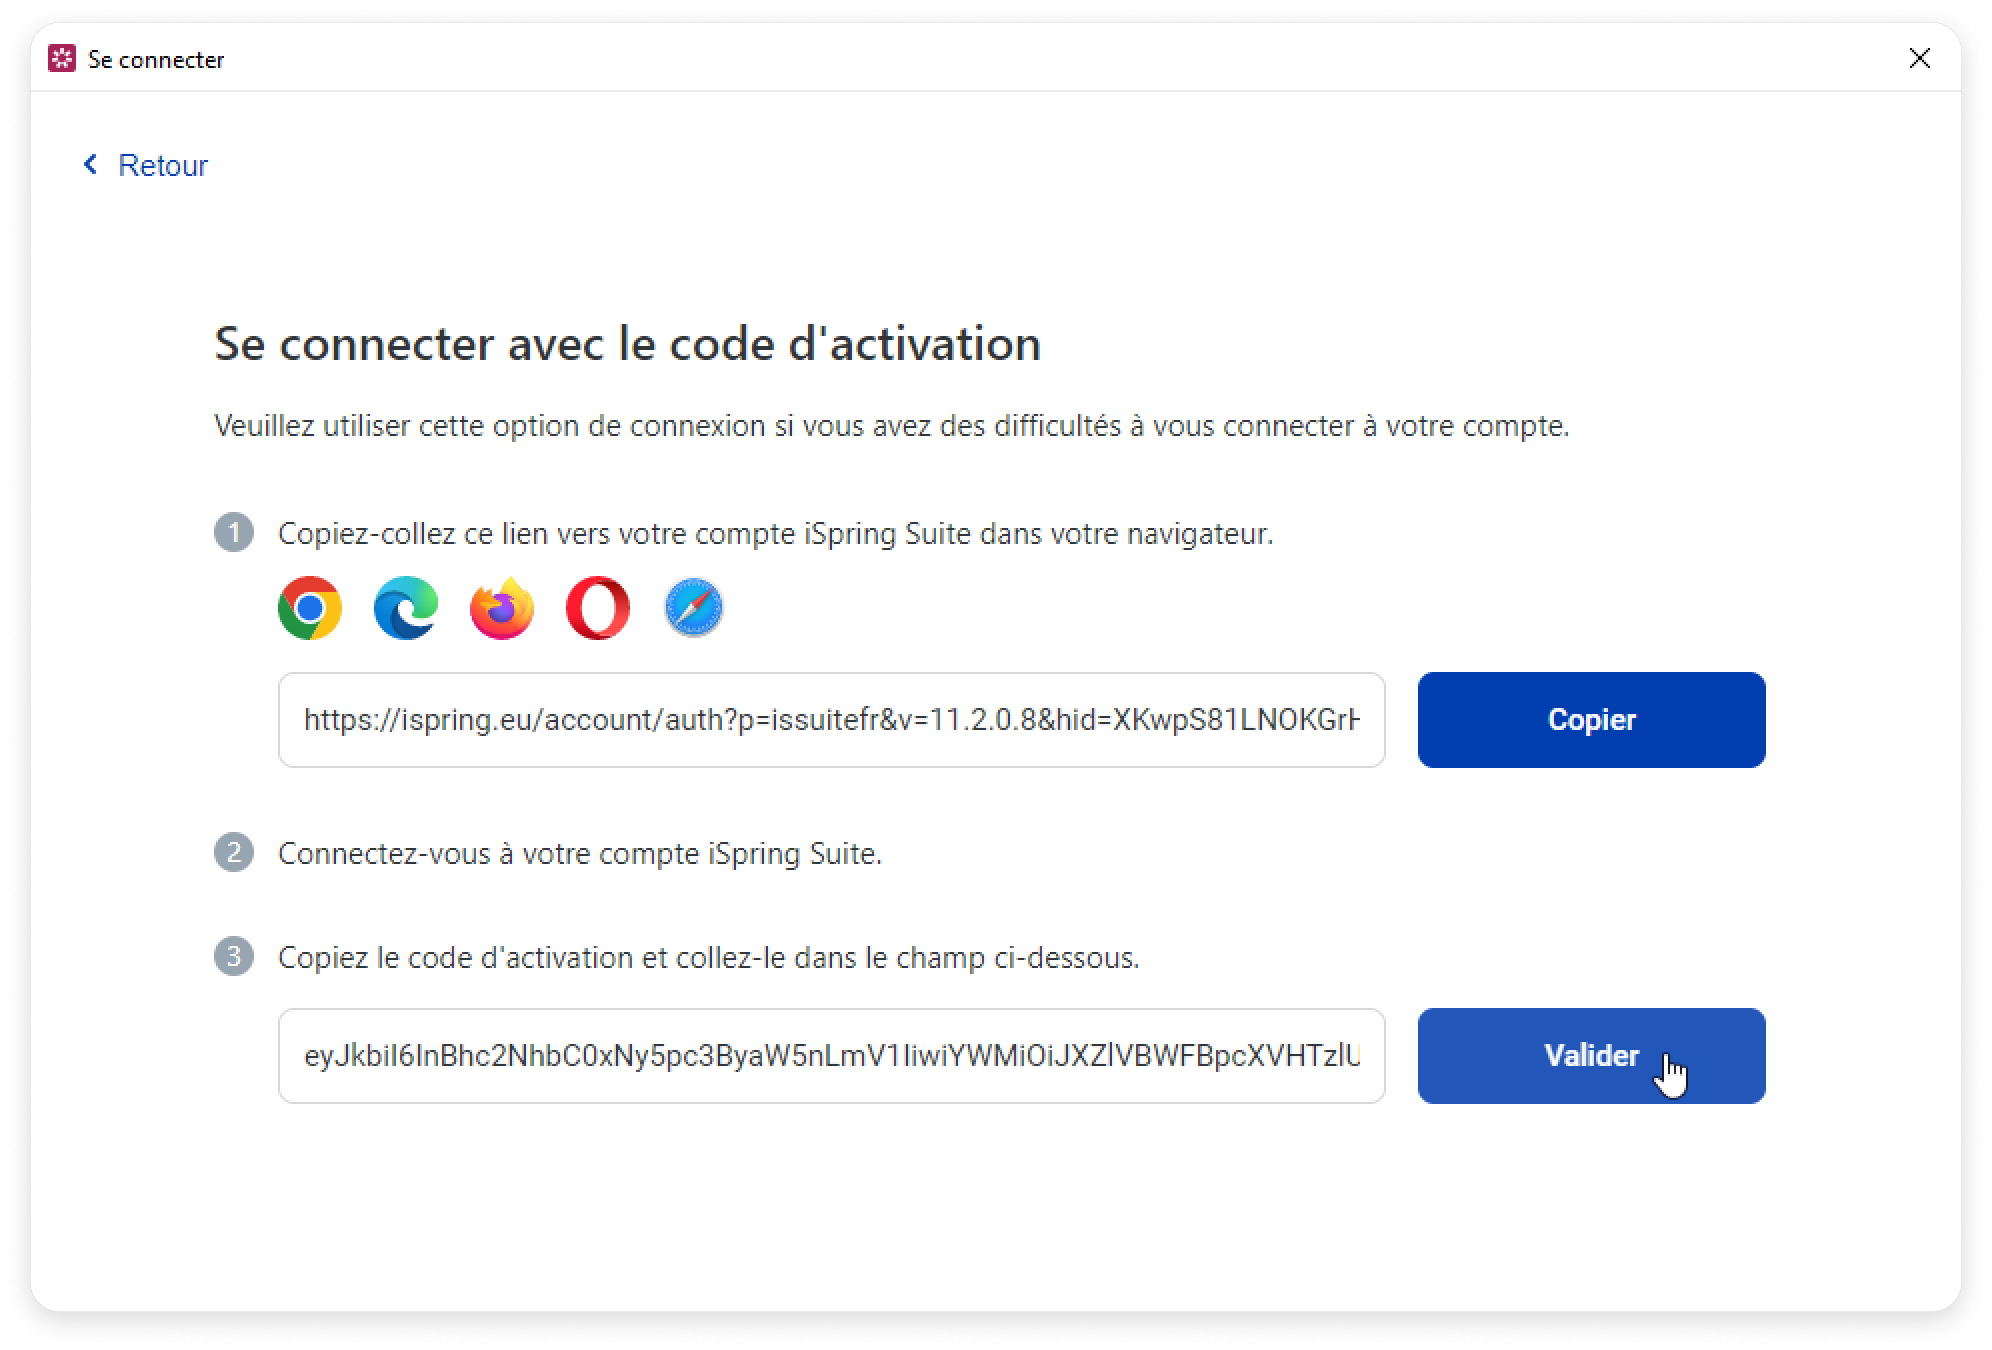Click the "Se connecter avec le code d'activation" heading
The height and width of the screenshot is (1350, 1992).
[627, 344]
